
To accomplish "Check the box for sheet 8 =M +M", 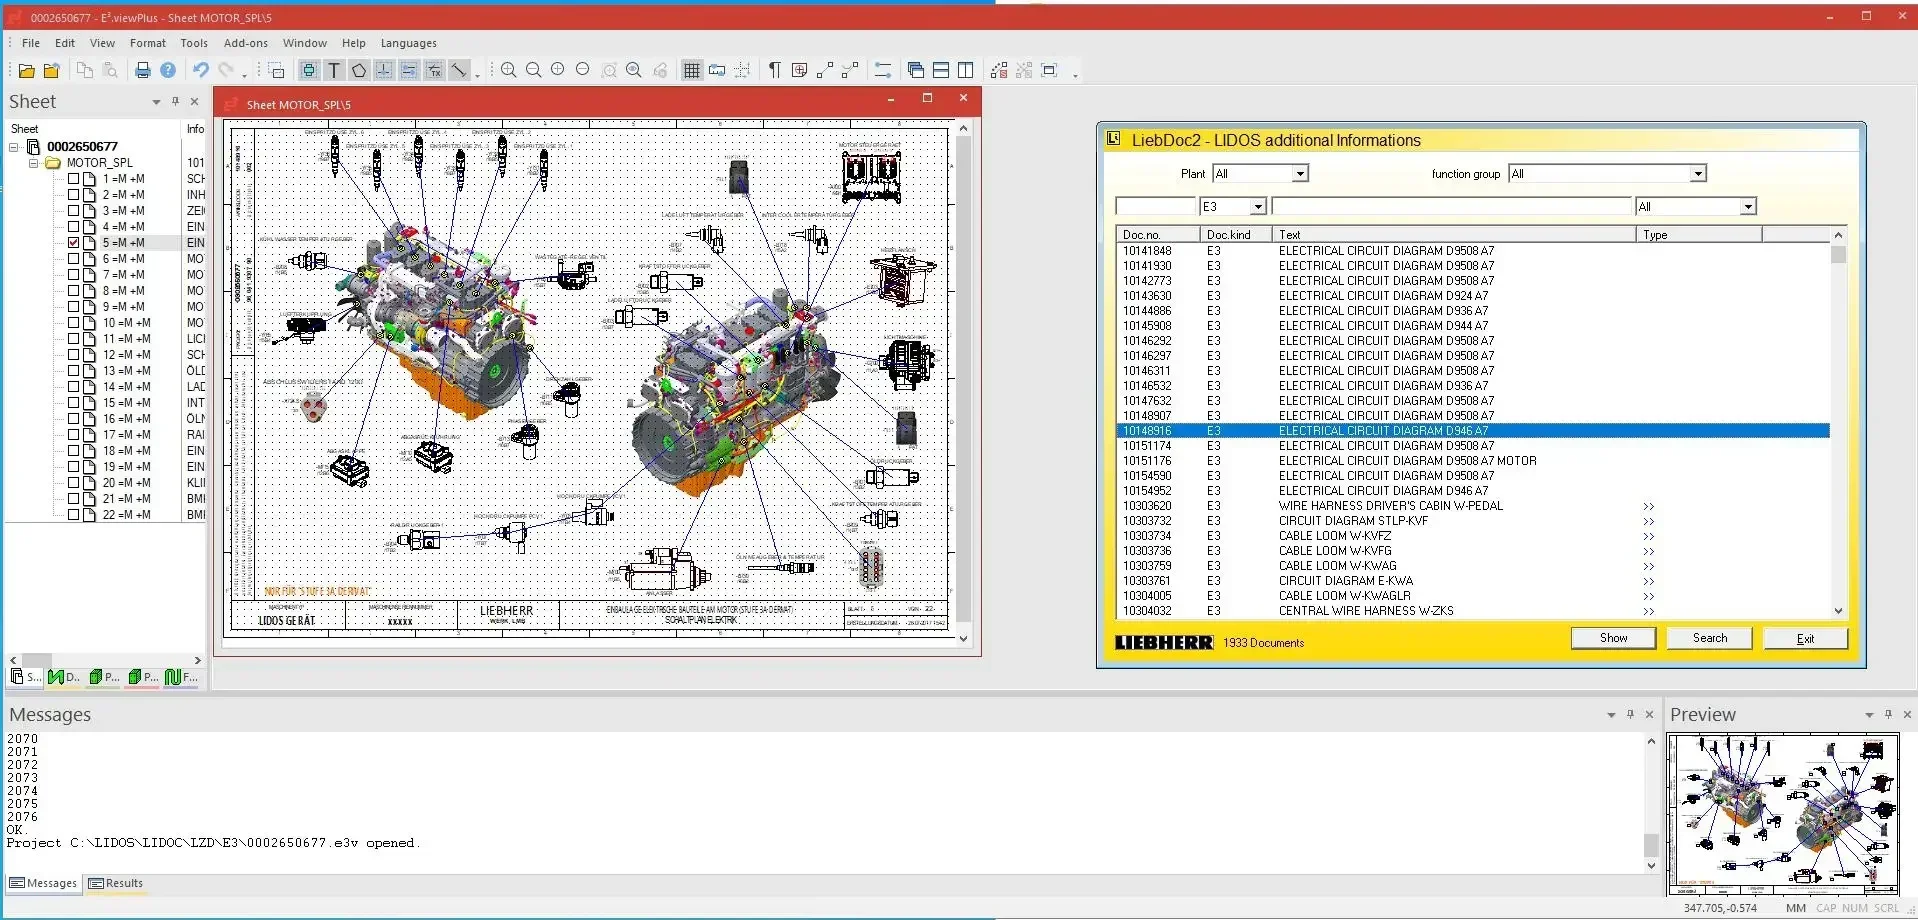I will click(x=73, y=291).
